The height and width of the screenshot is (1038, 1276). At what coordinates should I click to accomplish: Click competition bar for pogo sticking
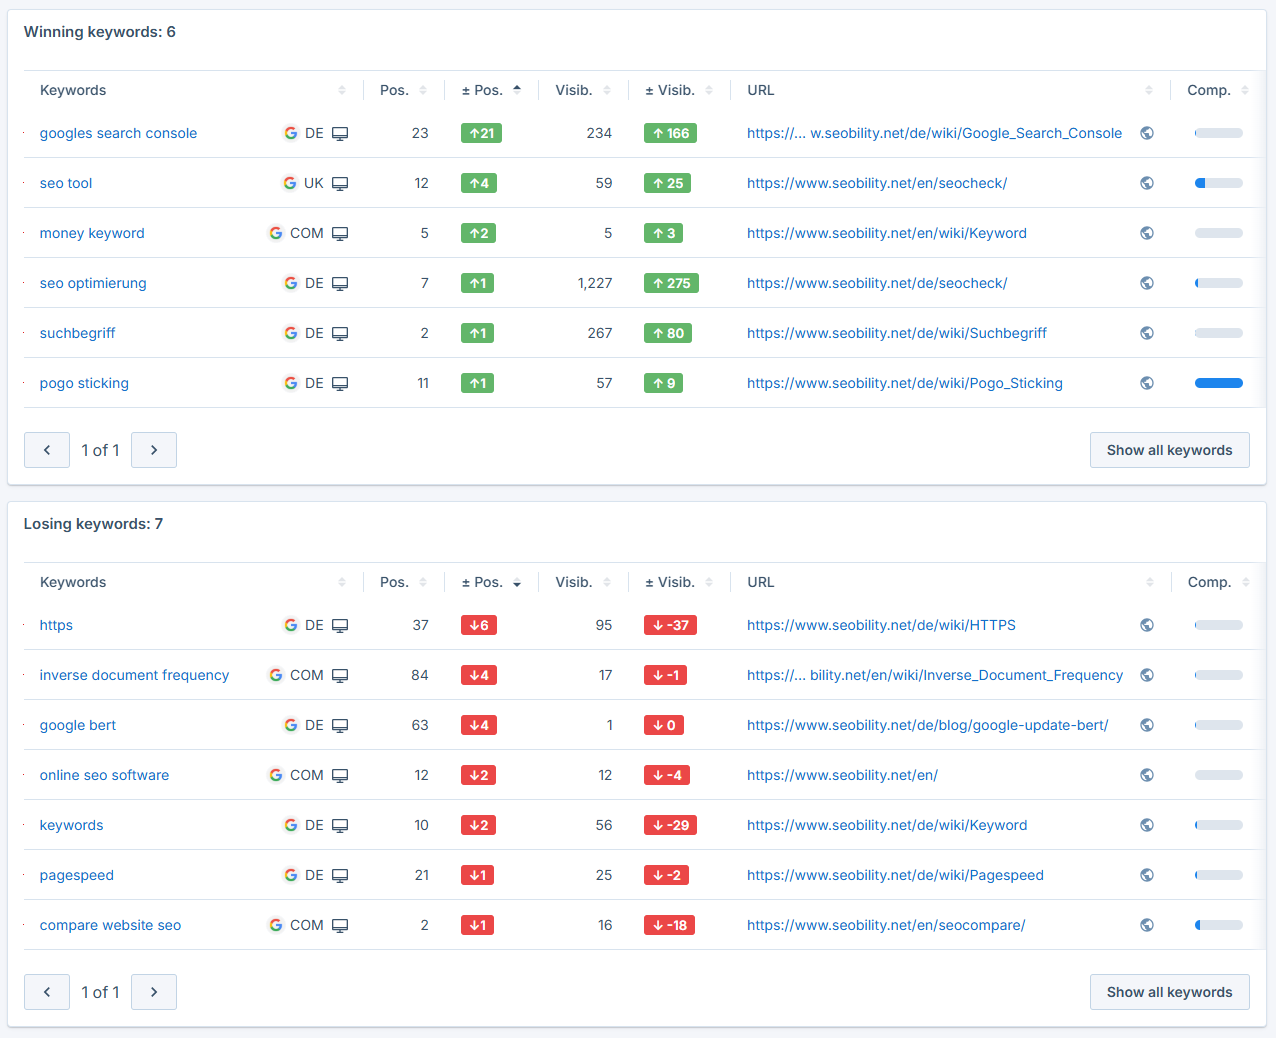(1218, 383)
